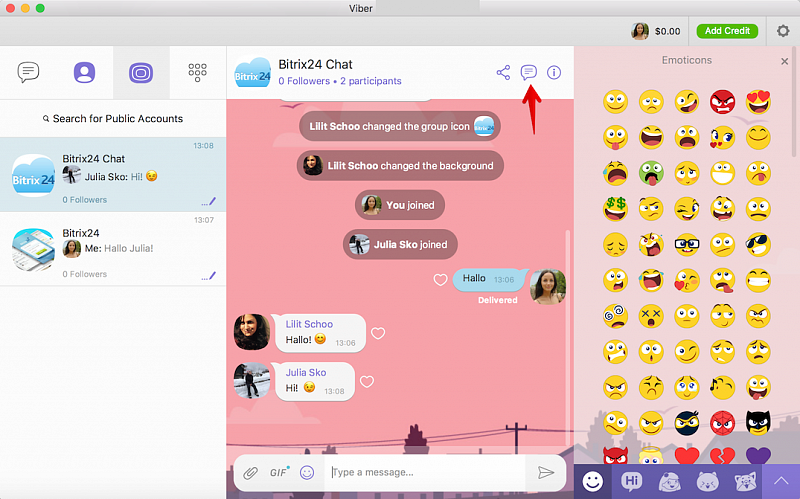800x499 pixels.
Task: Click the Hallo 13:06 message bubble
Action: tap(489, 279)
